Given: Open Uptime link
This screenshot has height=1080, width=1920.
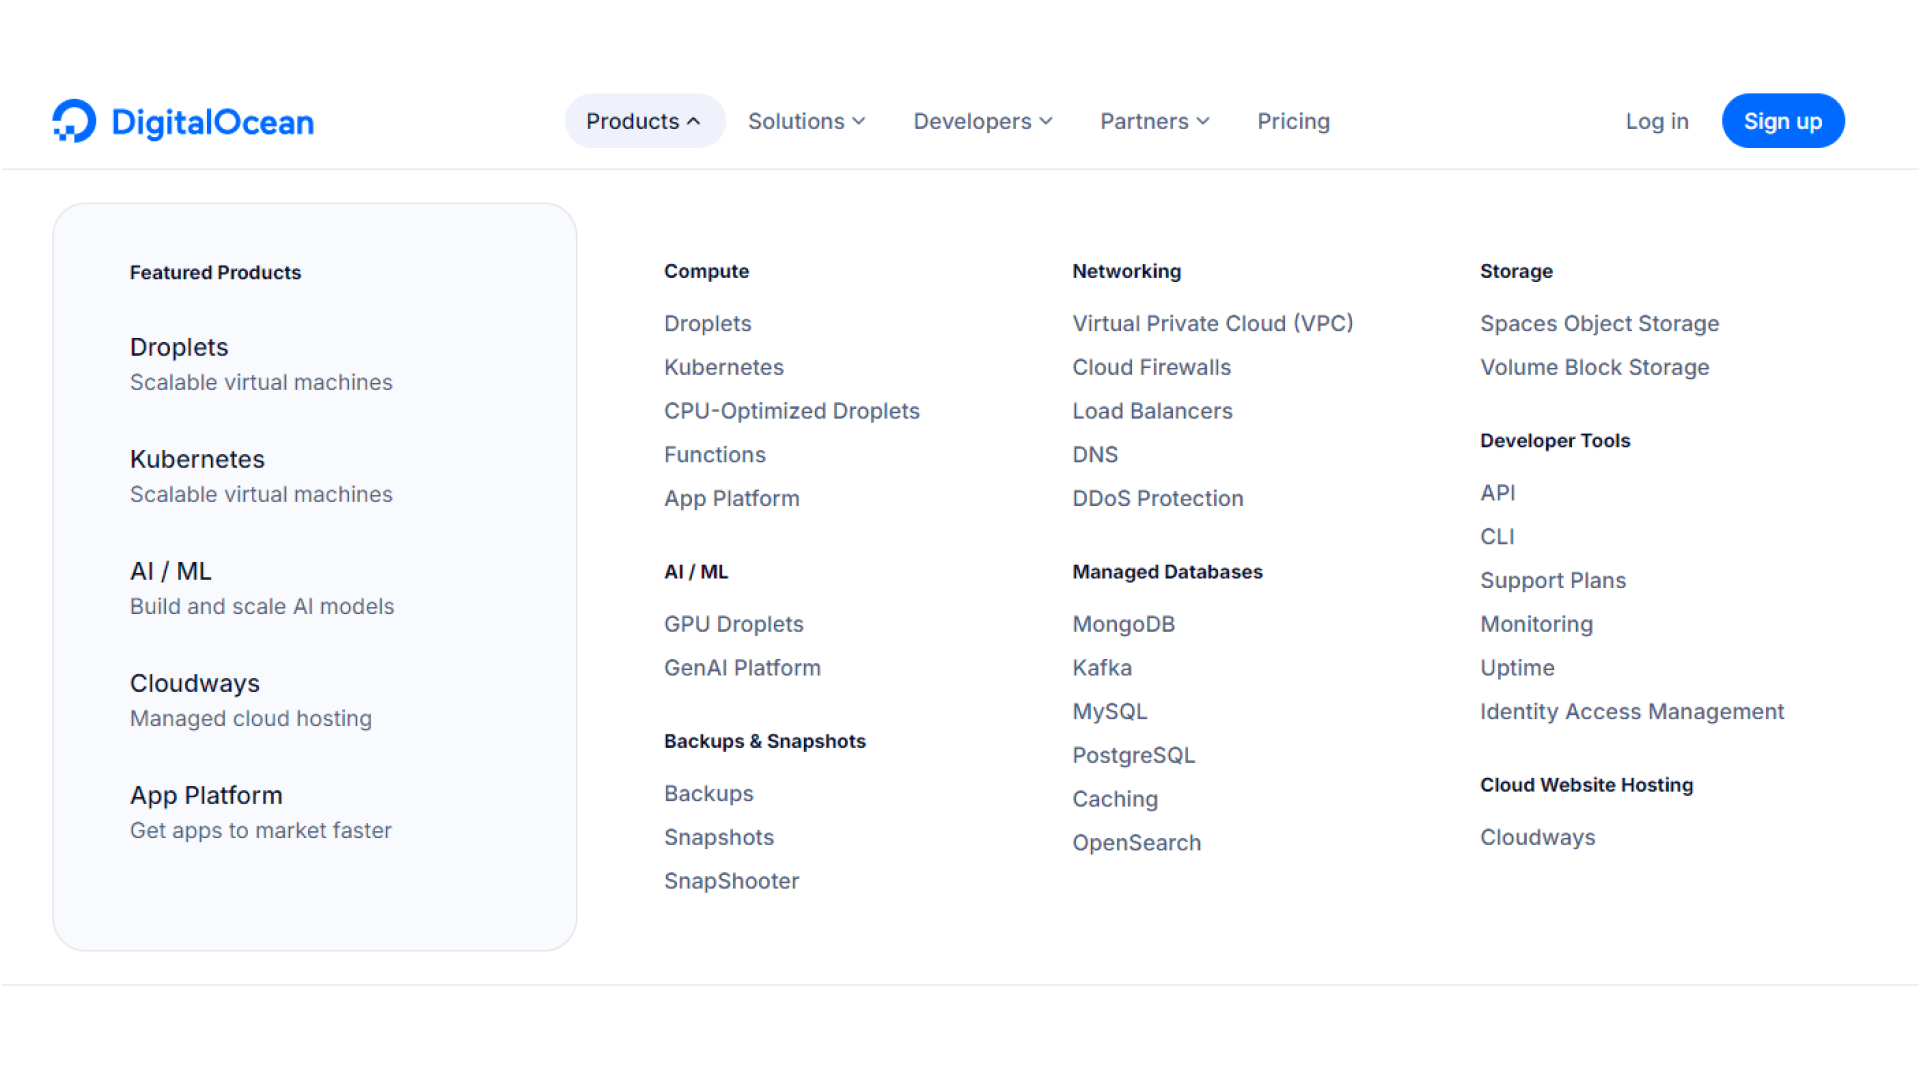Looking at the screenshot, I should click(x=1517, y=668).
